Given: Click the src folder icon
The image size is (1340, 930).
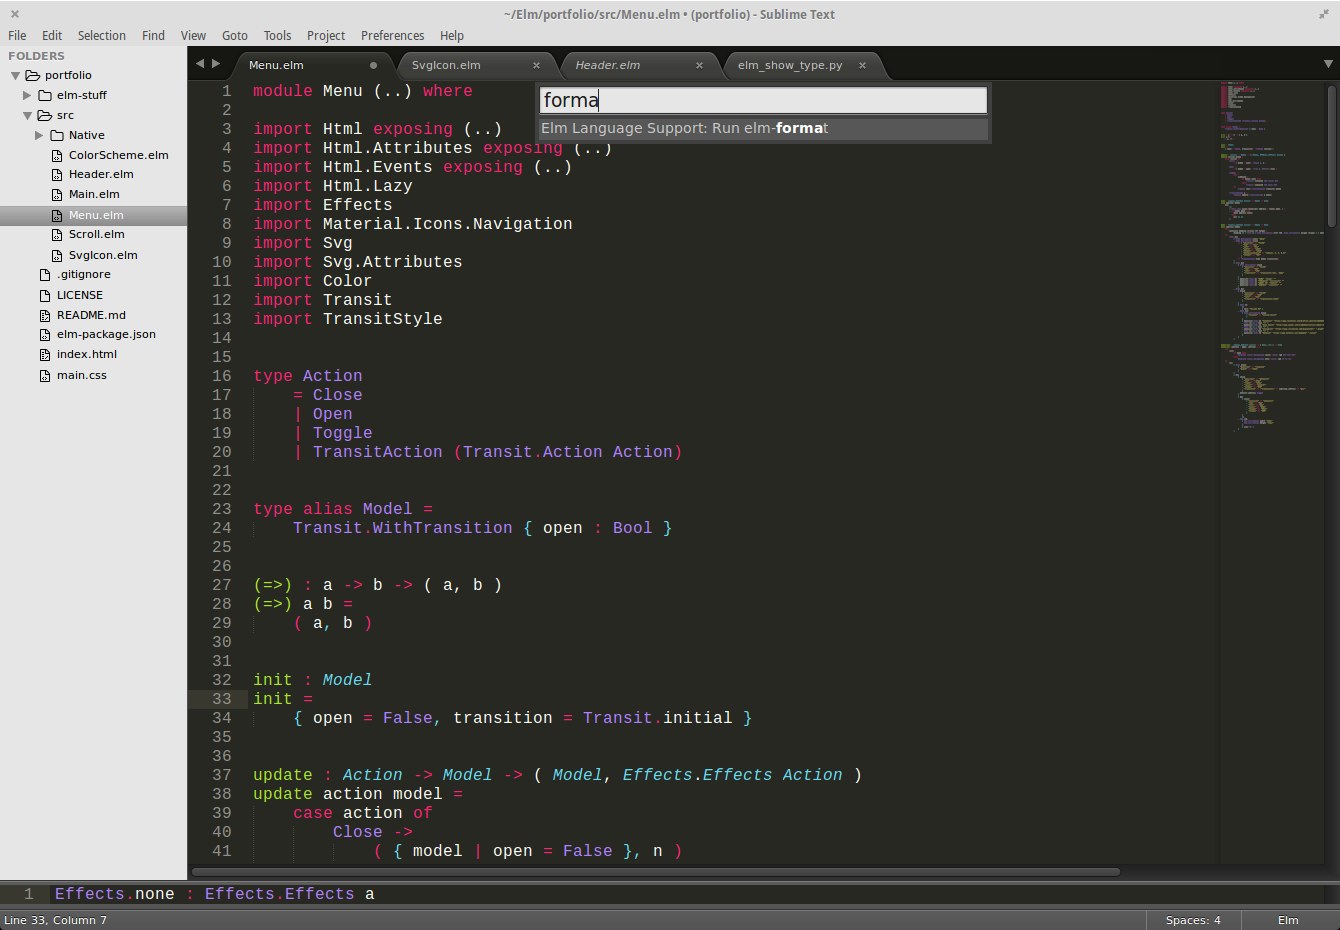Looking at the screenshot, I should tap(45, 115).
